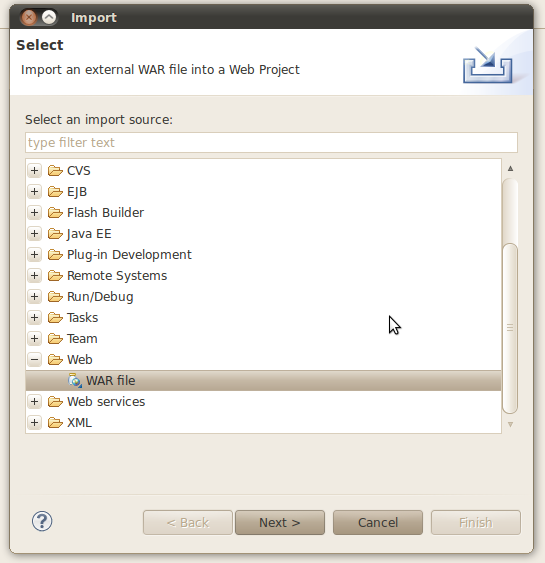Select the WAR file entry
Image resolution: width=545 pixels, height=563 pixels.
tap(263, 381)
